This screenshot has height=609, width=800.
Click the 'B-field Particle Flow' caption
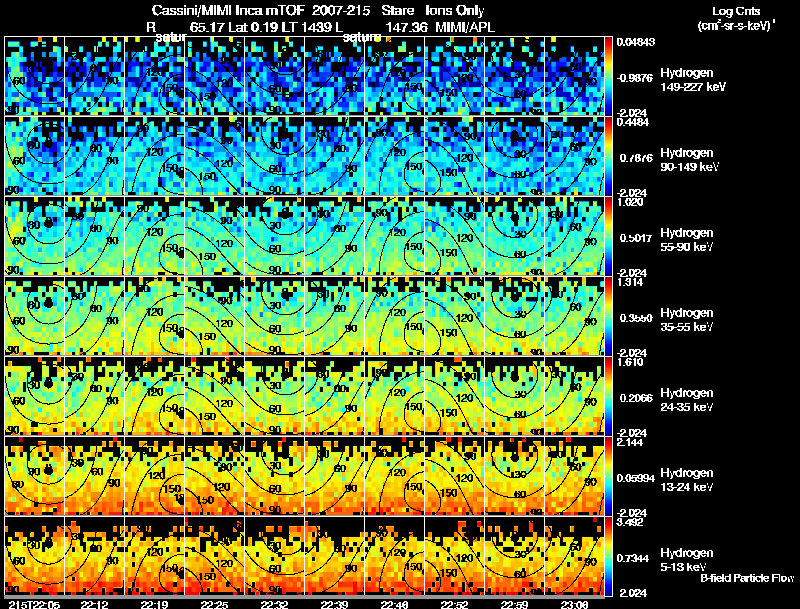click(x=747, y=578)
